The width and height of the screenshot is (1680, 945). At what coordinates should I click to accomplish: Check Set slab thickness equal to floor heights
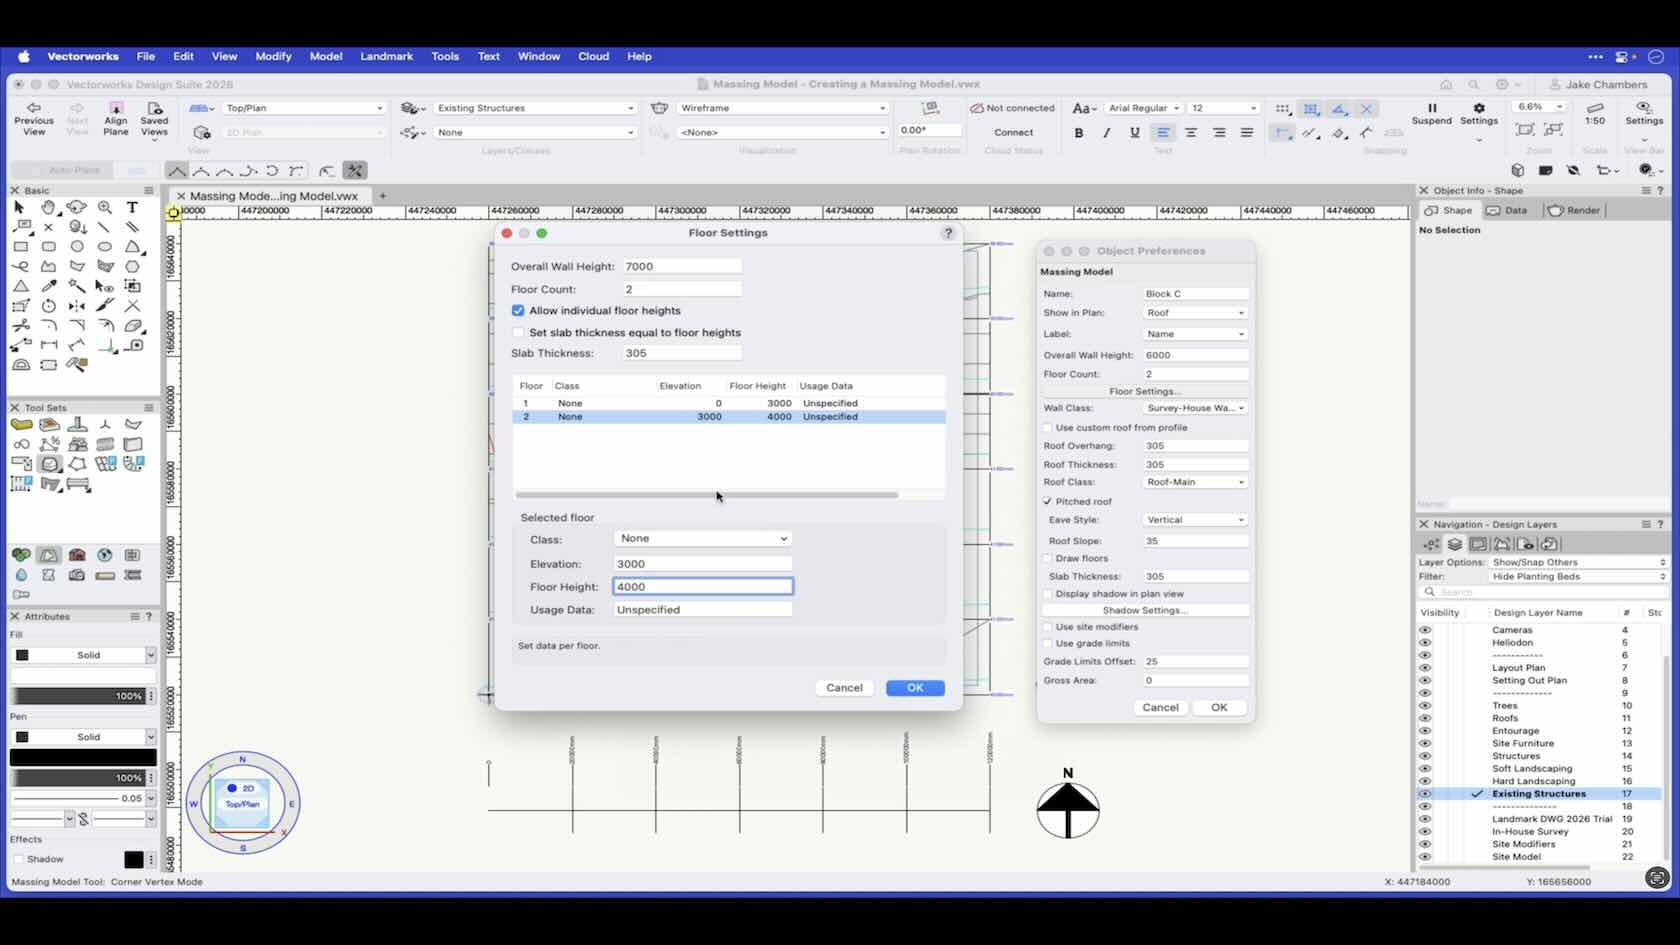(518, 333)
